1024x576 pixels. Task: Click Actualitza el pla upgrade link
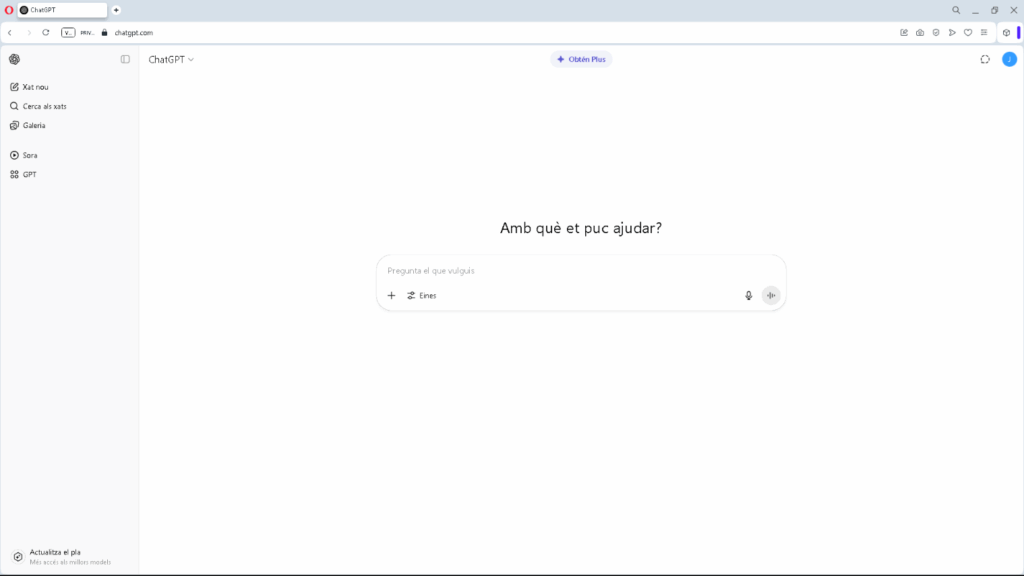point(69,556)
